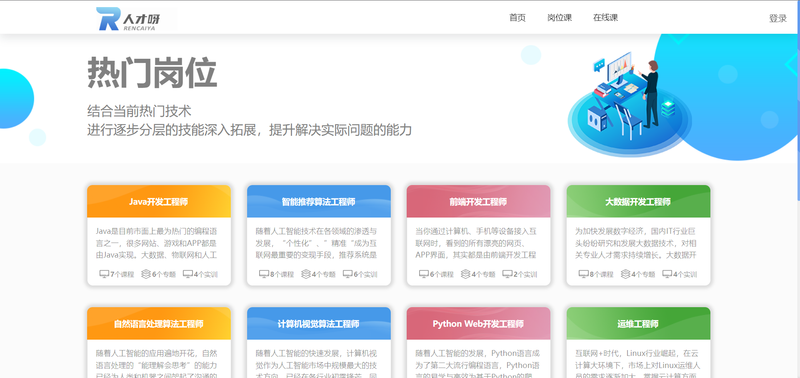Click training icon beside 6个实训 in 智能推荐算法 card
800x378 pixels.
tap(347, 274)
